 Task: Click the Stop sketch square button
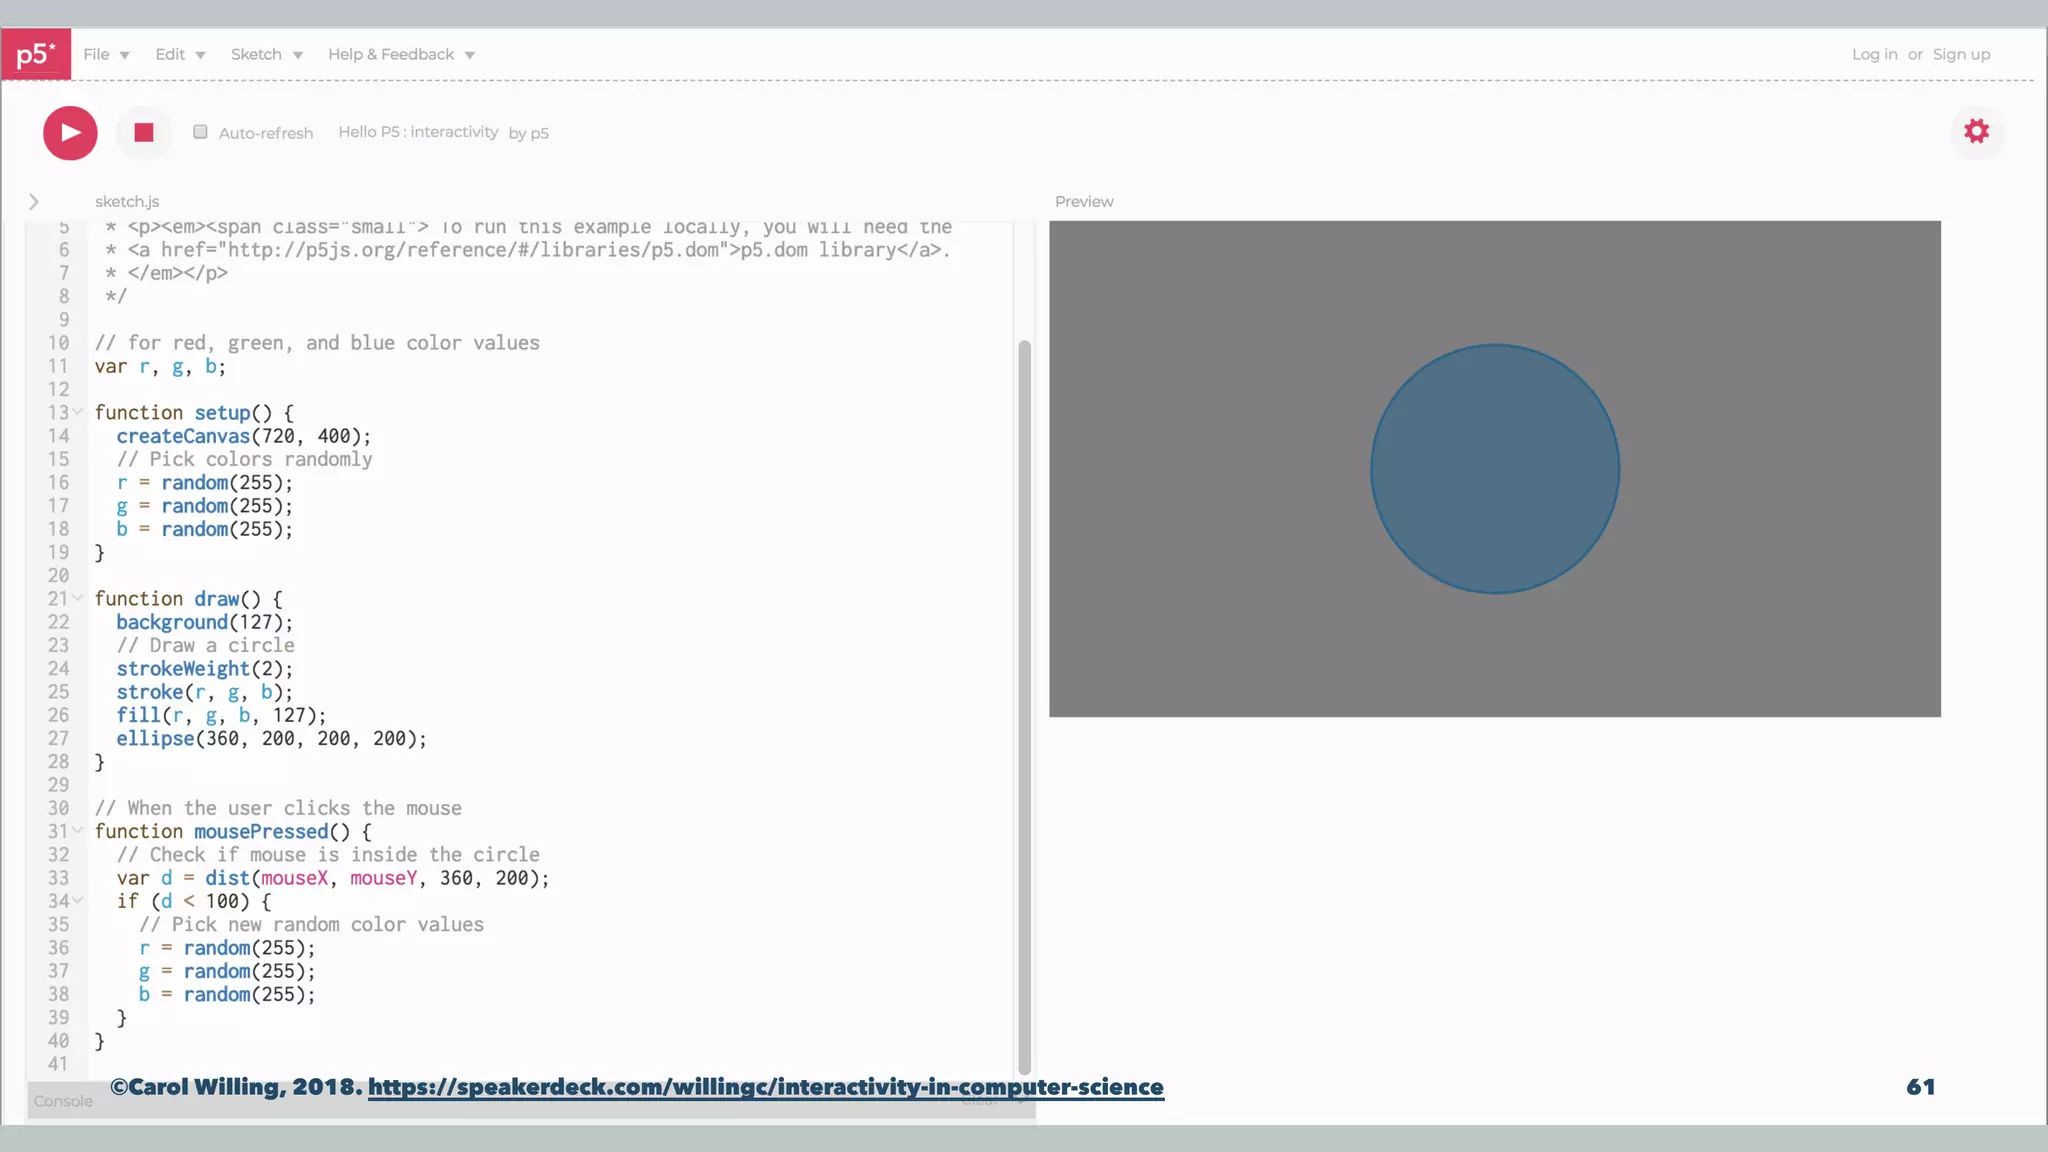coord(144,132)
